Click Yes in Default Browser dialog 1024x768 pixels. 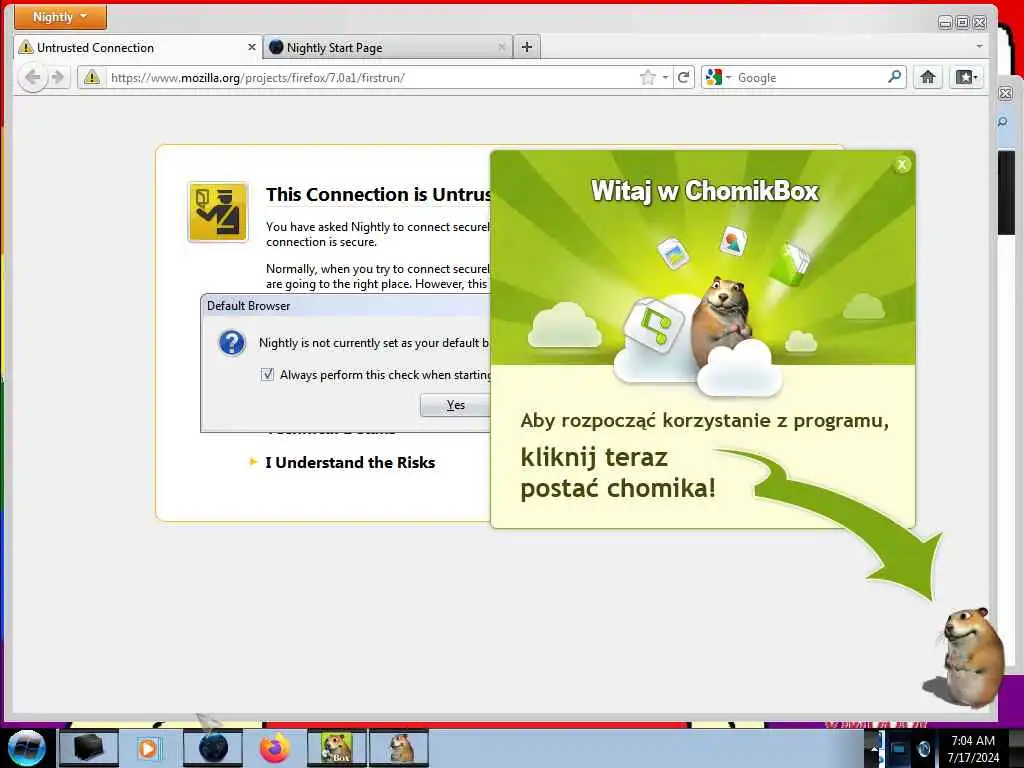pos(455,405)
